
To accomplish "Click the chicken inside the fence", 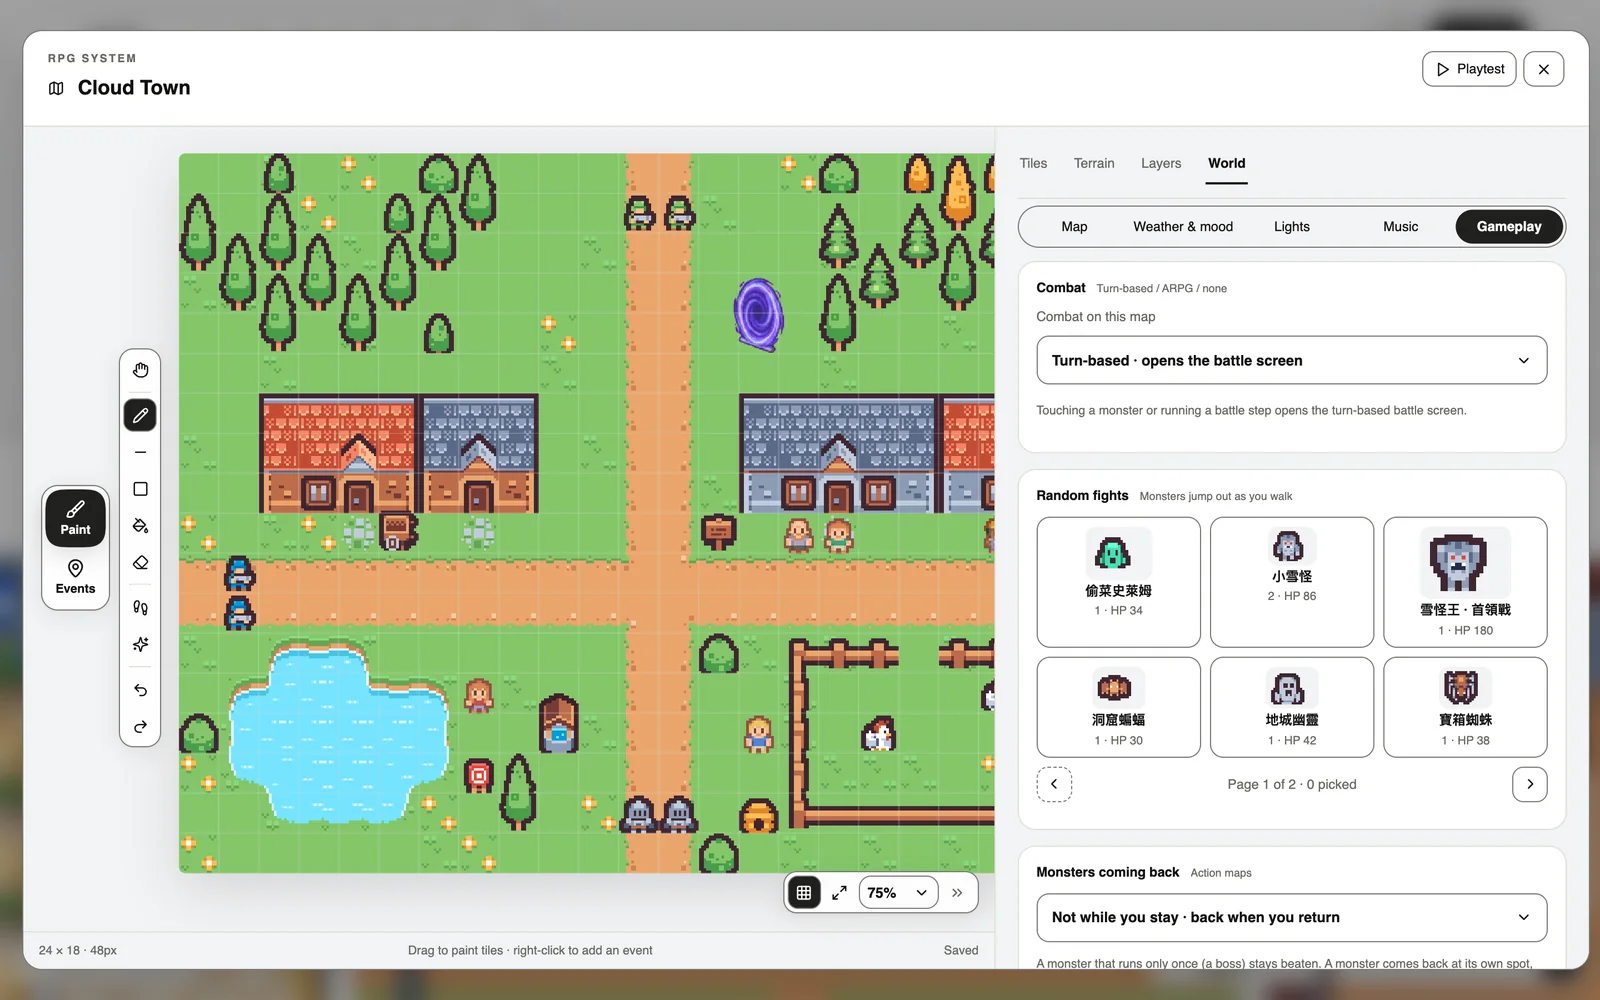I will point(878,735).
